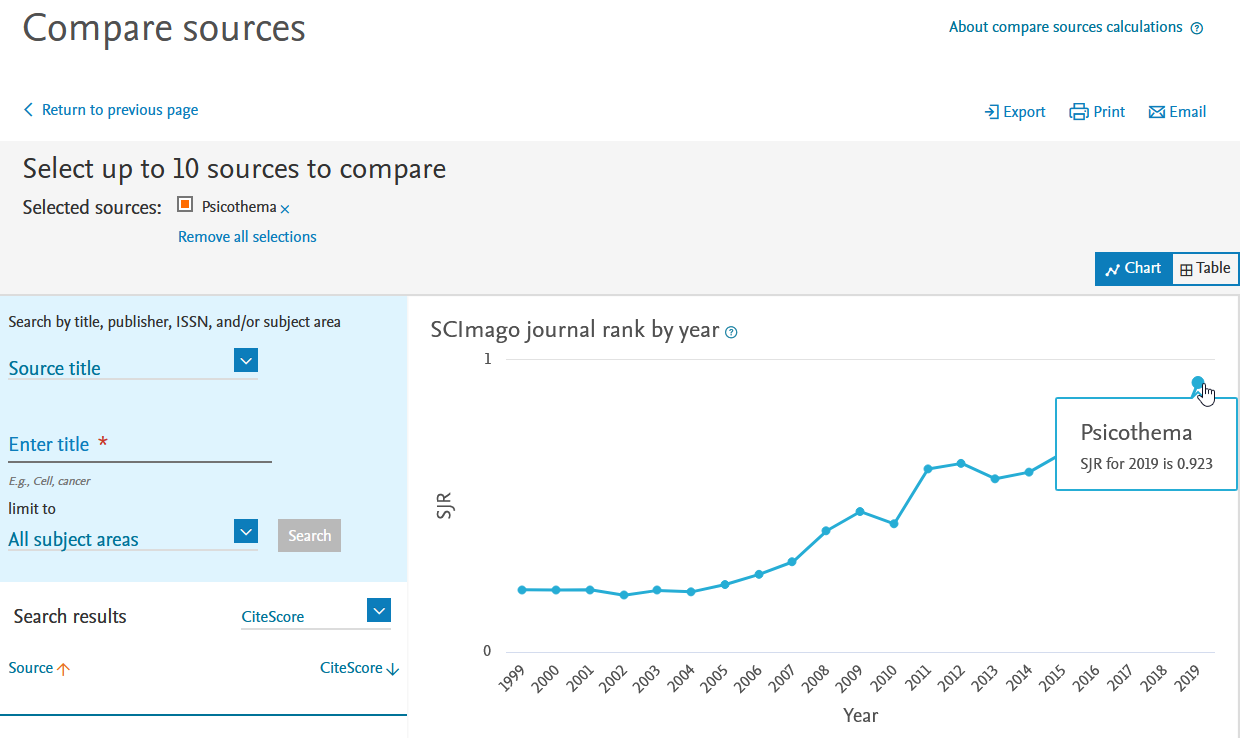Viewport: 1240px width, 738px height.
Task: Click the Enter title input field
Action: tap(140, 445)
